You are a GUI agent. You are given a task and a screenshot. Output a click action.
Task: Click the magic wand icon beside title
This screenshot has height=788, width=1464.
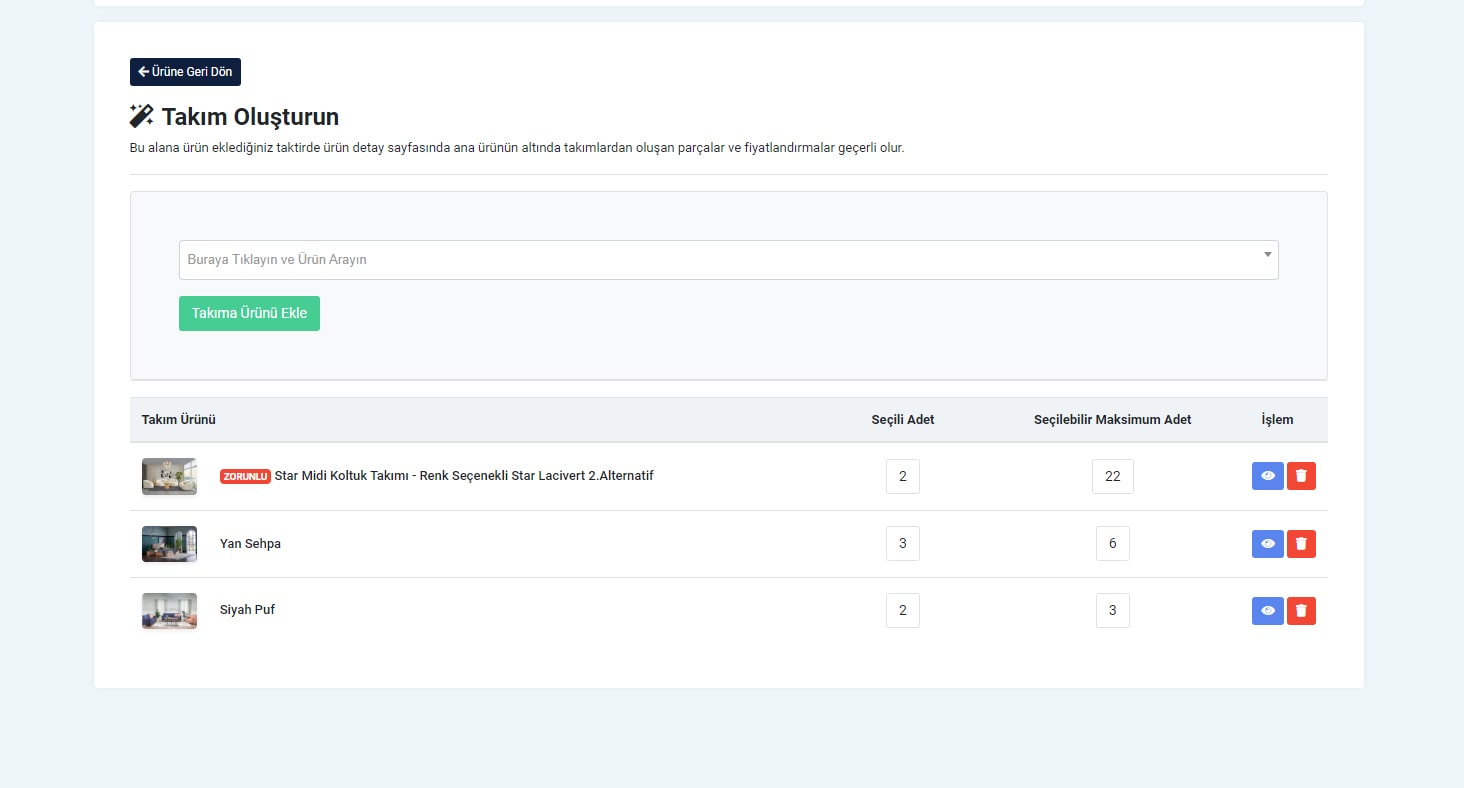(142, 117)
